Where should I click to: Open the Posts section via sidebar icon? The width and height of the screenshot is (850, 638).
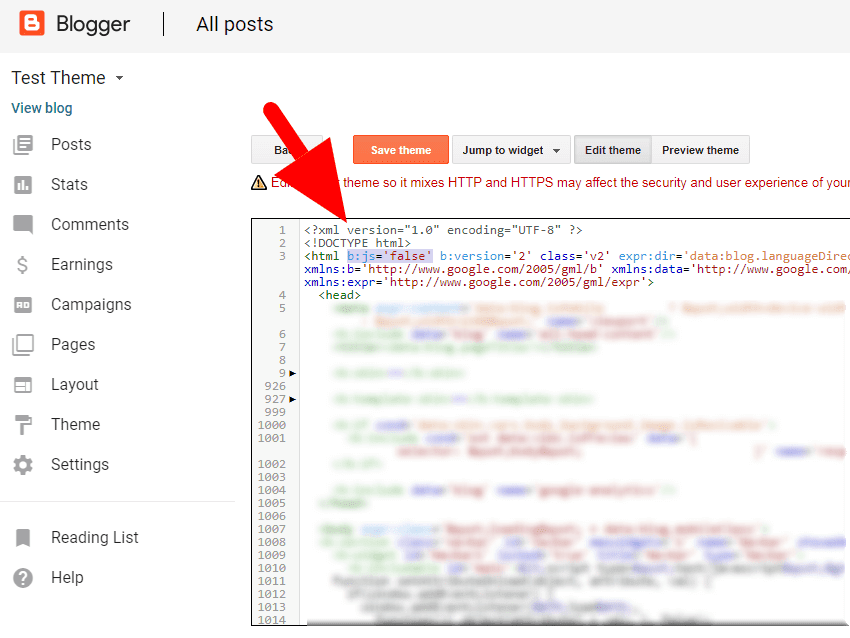pos(24,144)
